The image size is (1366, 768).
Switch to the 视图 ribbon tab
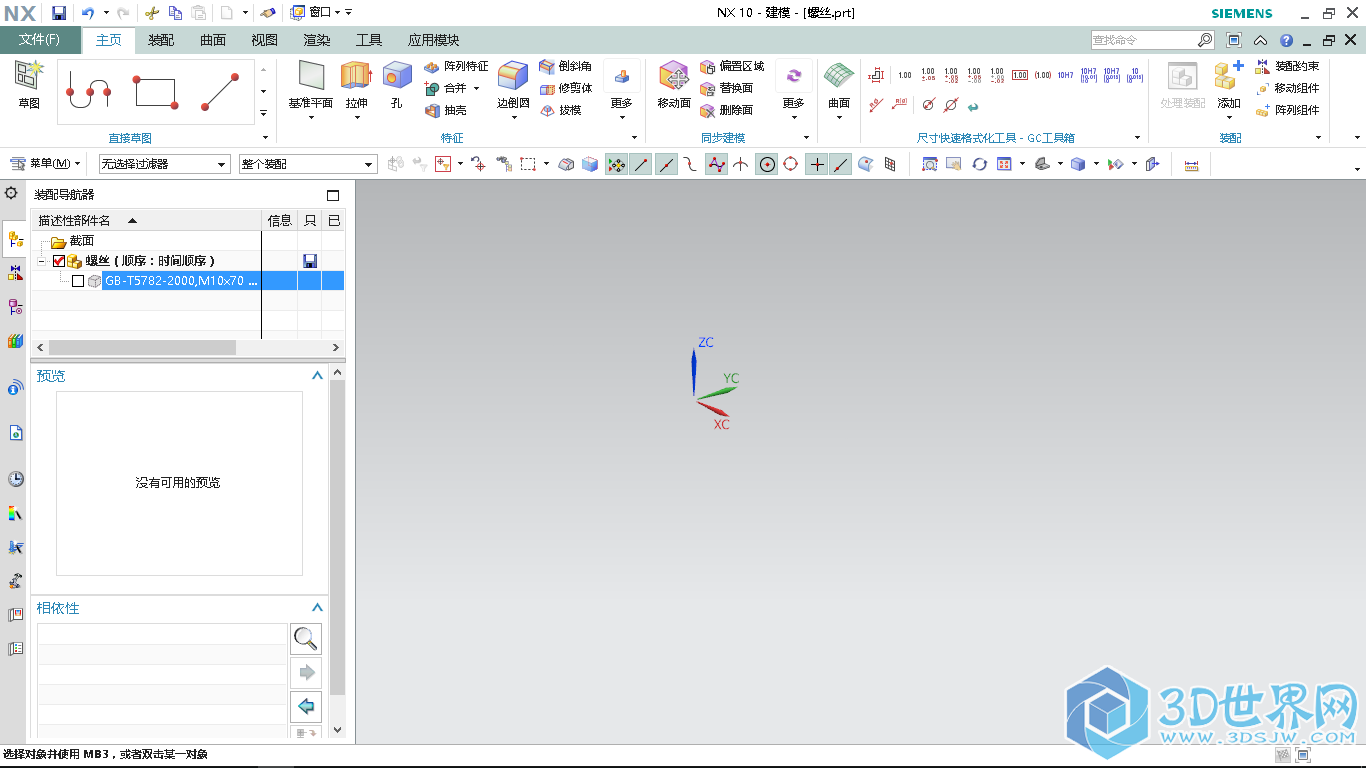pos(265,40)
